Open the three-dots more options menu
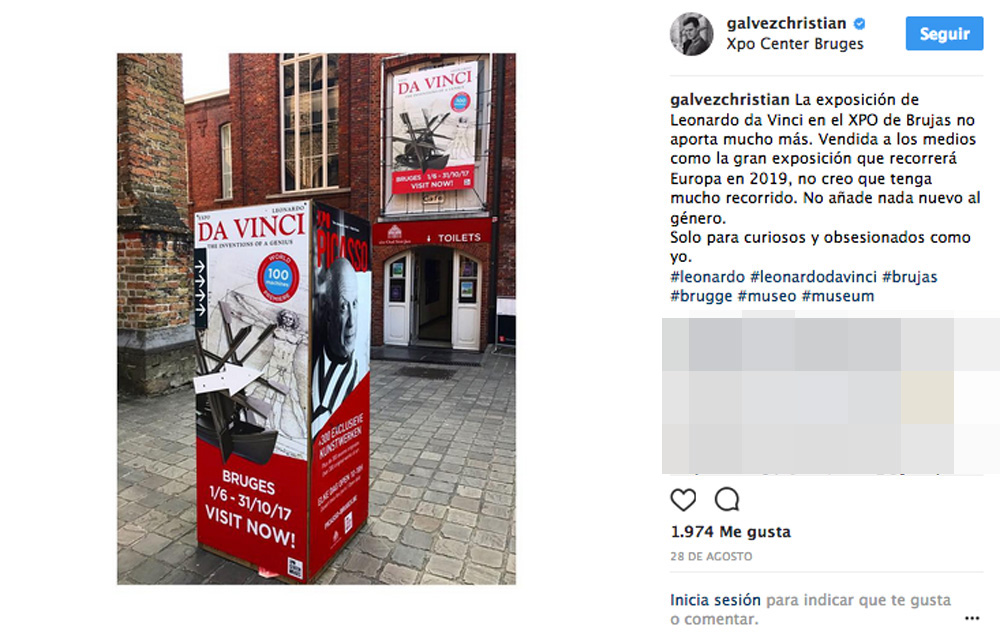Image resolution: width=1000 pixels, height=634 pixels. coord(972,618)
